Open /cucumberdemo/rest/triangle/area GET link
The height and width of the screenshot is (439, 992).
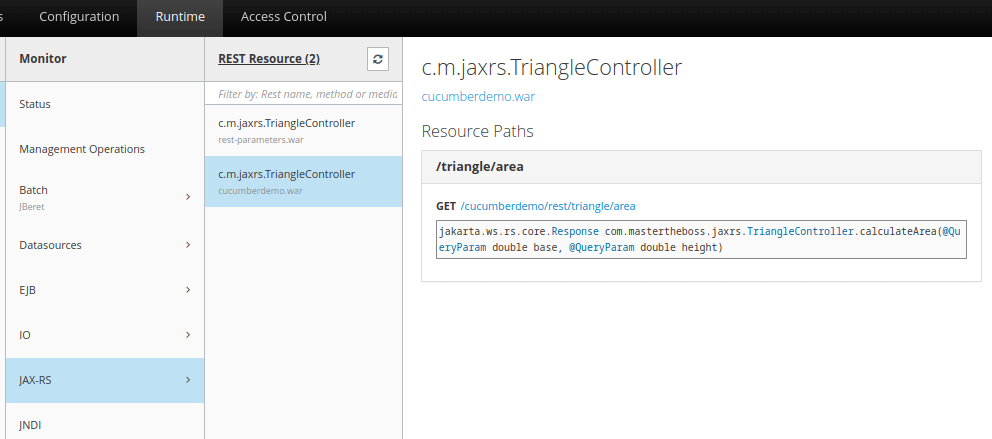548,206
